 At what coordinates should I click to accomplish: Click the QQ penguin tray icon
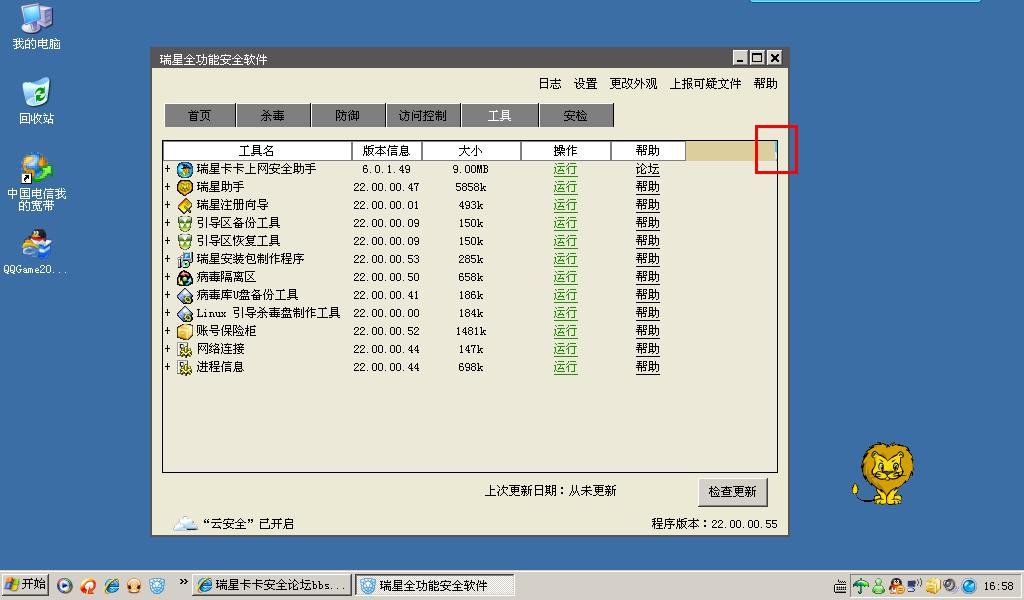(896, 586)
